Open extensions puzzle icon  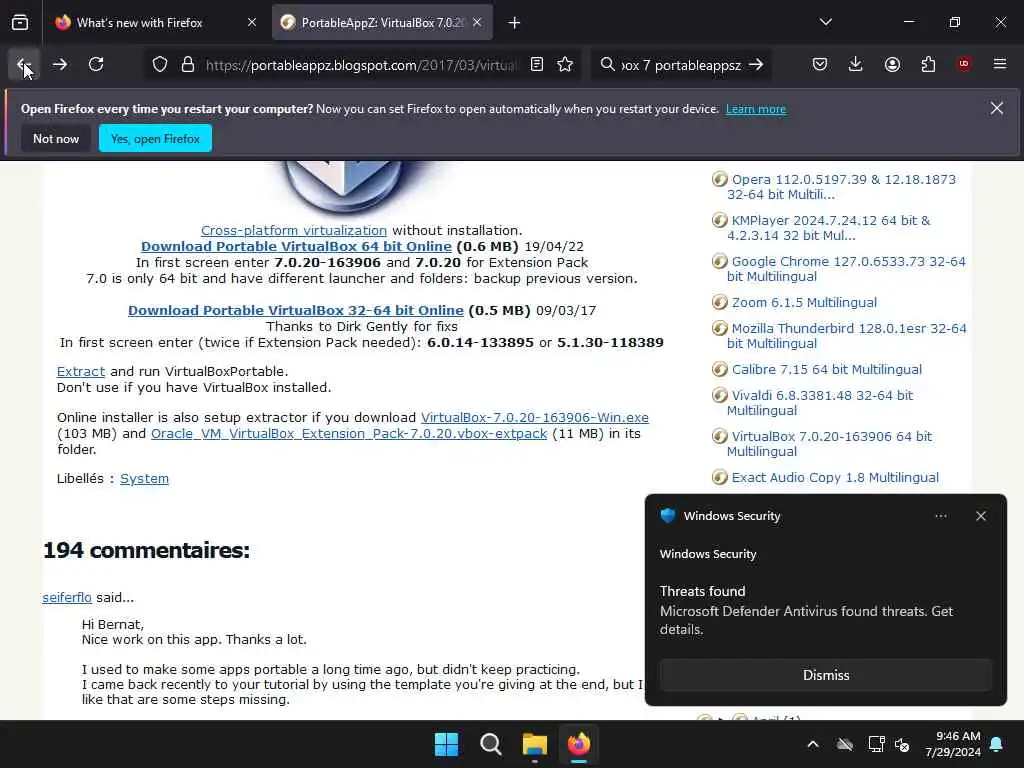[x=928, y=65]
